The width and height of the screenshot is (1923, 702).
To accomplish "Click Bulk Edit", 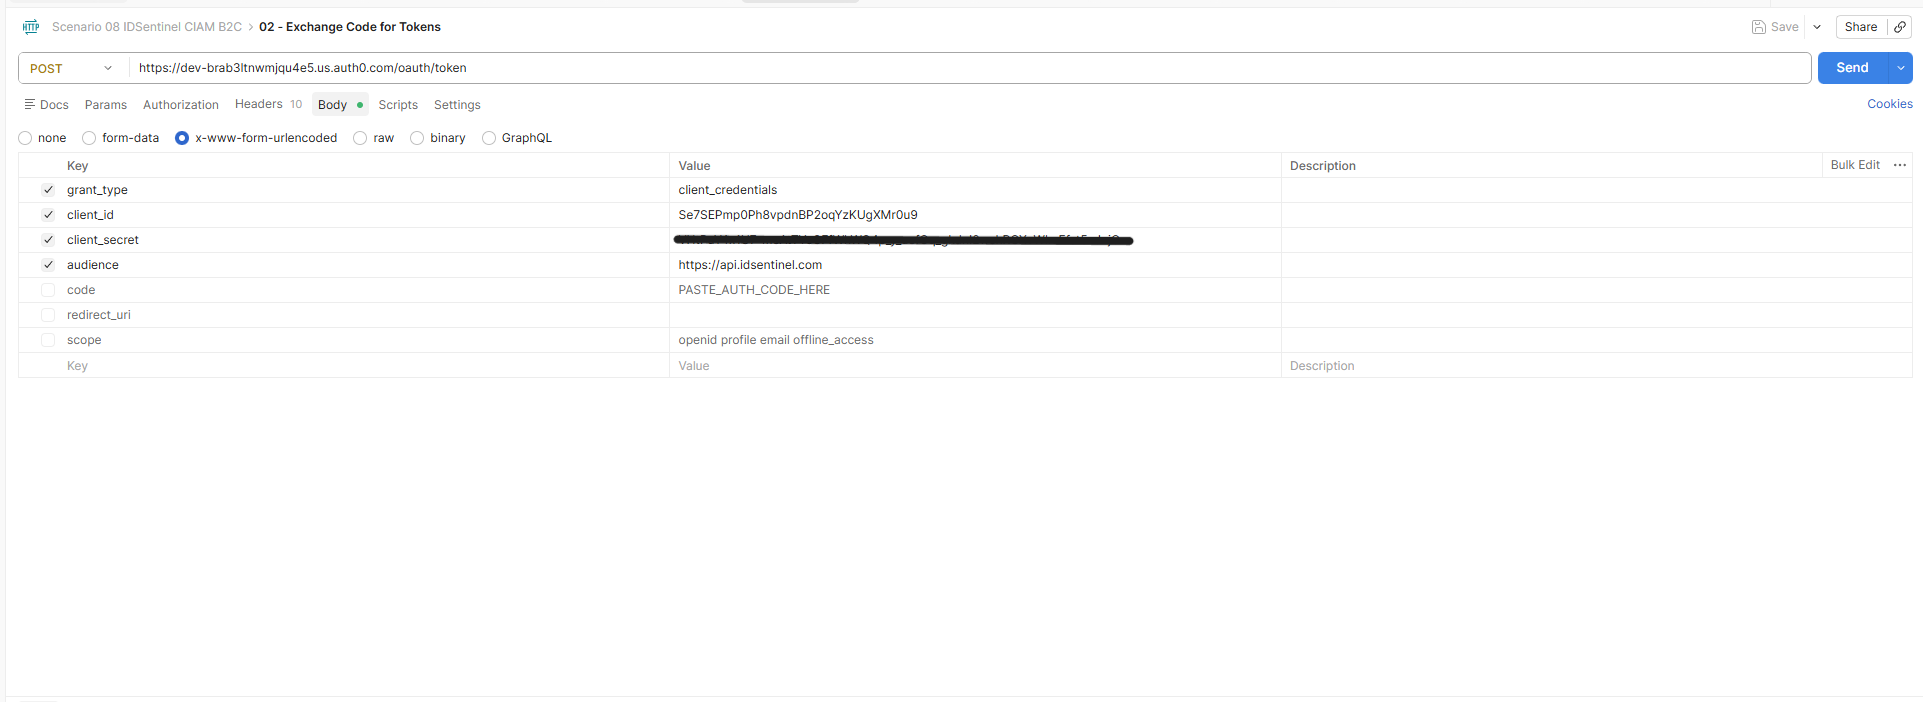I will click(x=1855, y=165).
